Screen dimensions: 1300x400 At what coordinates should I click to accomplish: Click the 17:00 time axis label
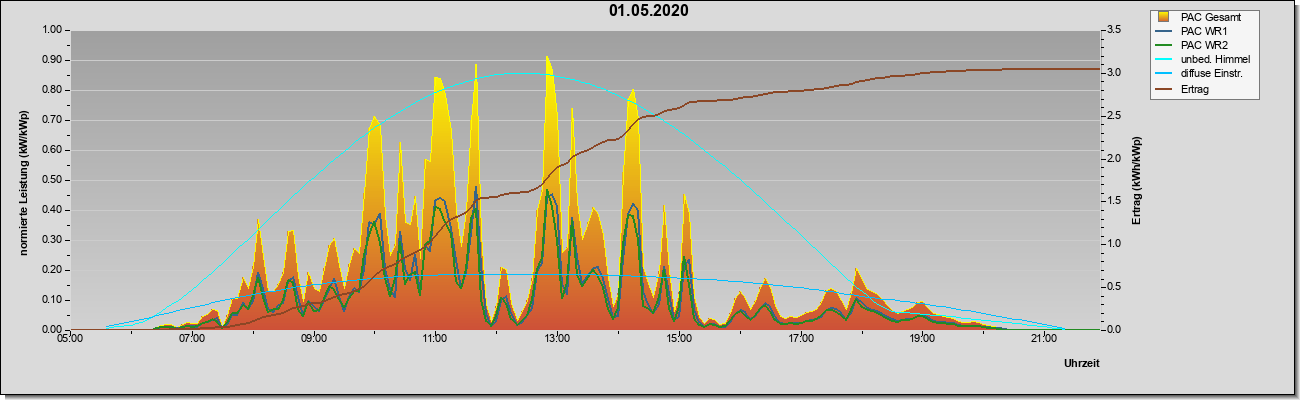point(800,340)
